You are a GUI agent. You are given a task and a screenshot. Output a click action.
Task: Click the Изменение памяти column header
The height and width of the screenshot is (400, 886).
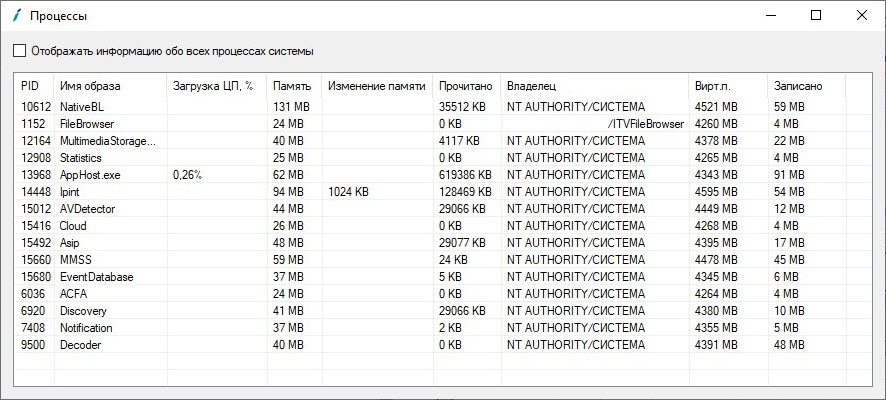pyautogui.click(x=376, y=87)
